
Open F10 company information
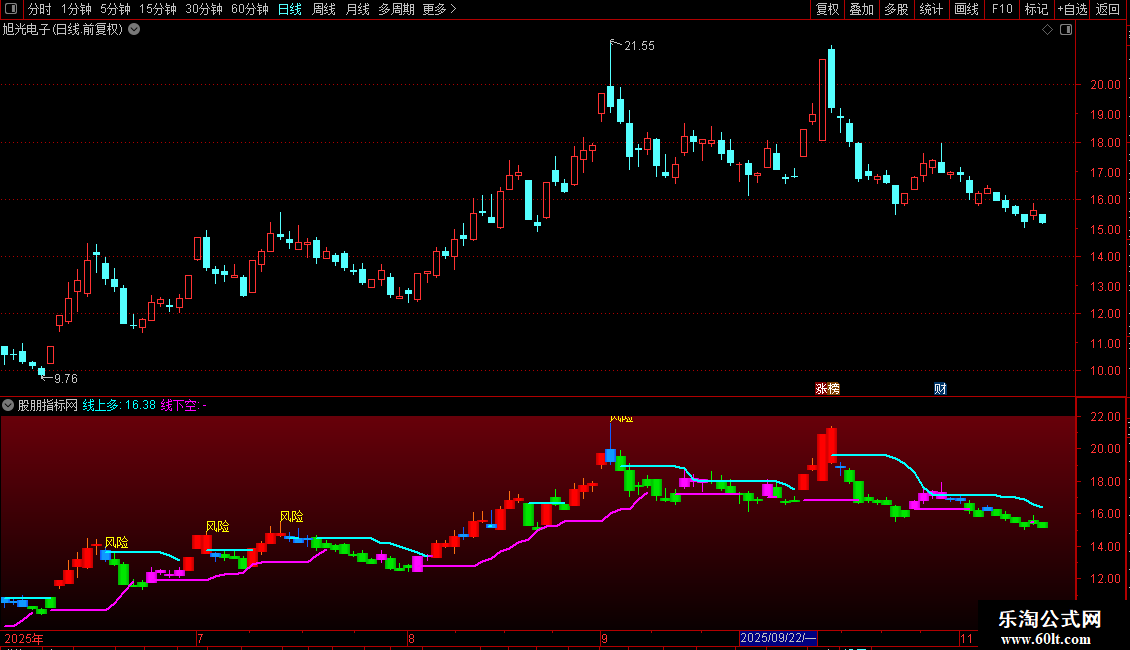(1002, 9)
